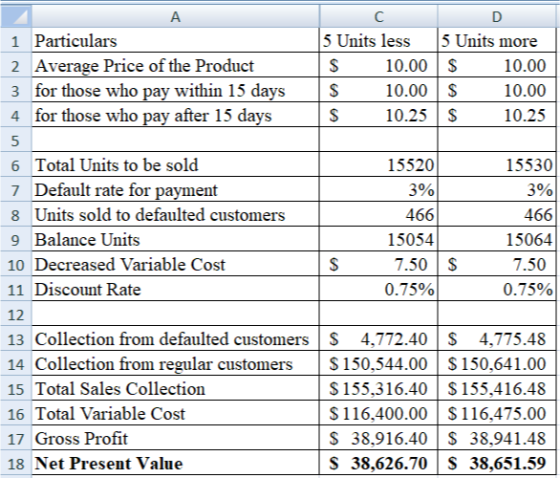Image resolution: width=560 pixels, height=478 pixels.
Task: Click the $150,544.00 cell
Action: pos(379,363)
